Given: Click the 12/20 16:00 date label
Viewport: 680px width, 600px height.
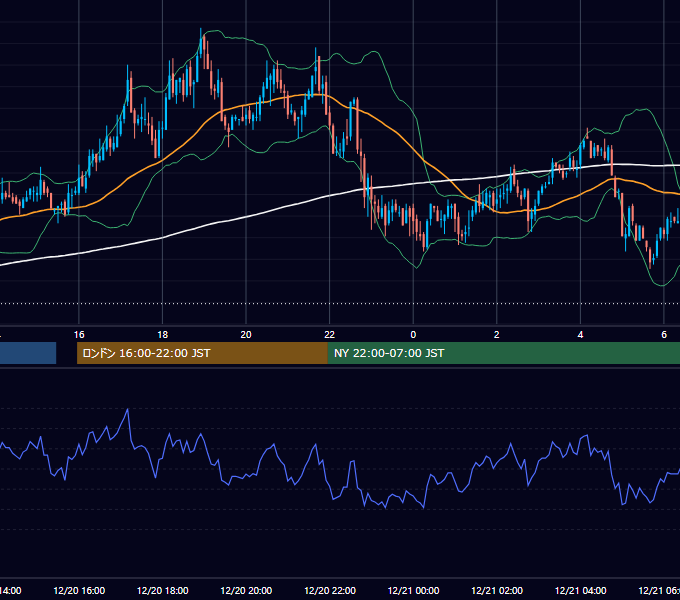Looking at the screenshot, I should [79, 590].
